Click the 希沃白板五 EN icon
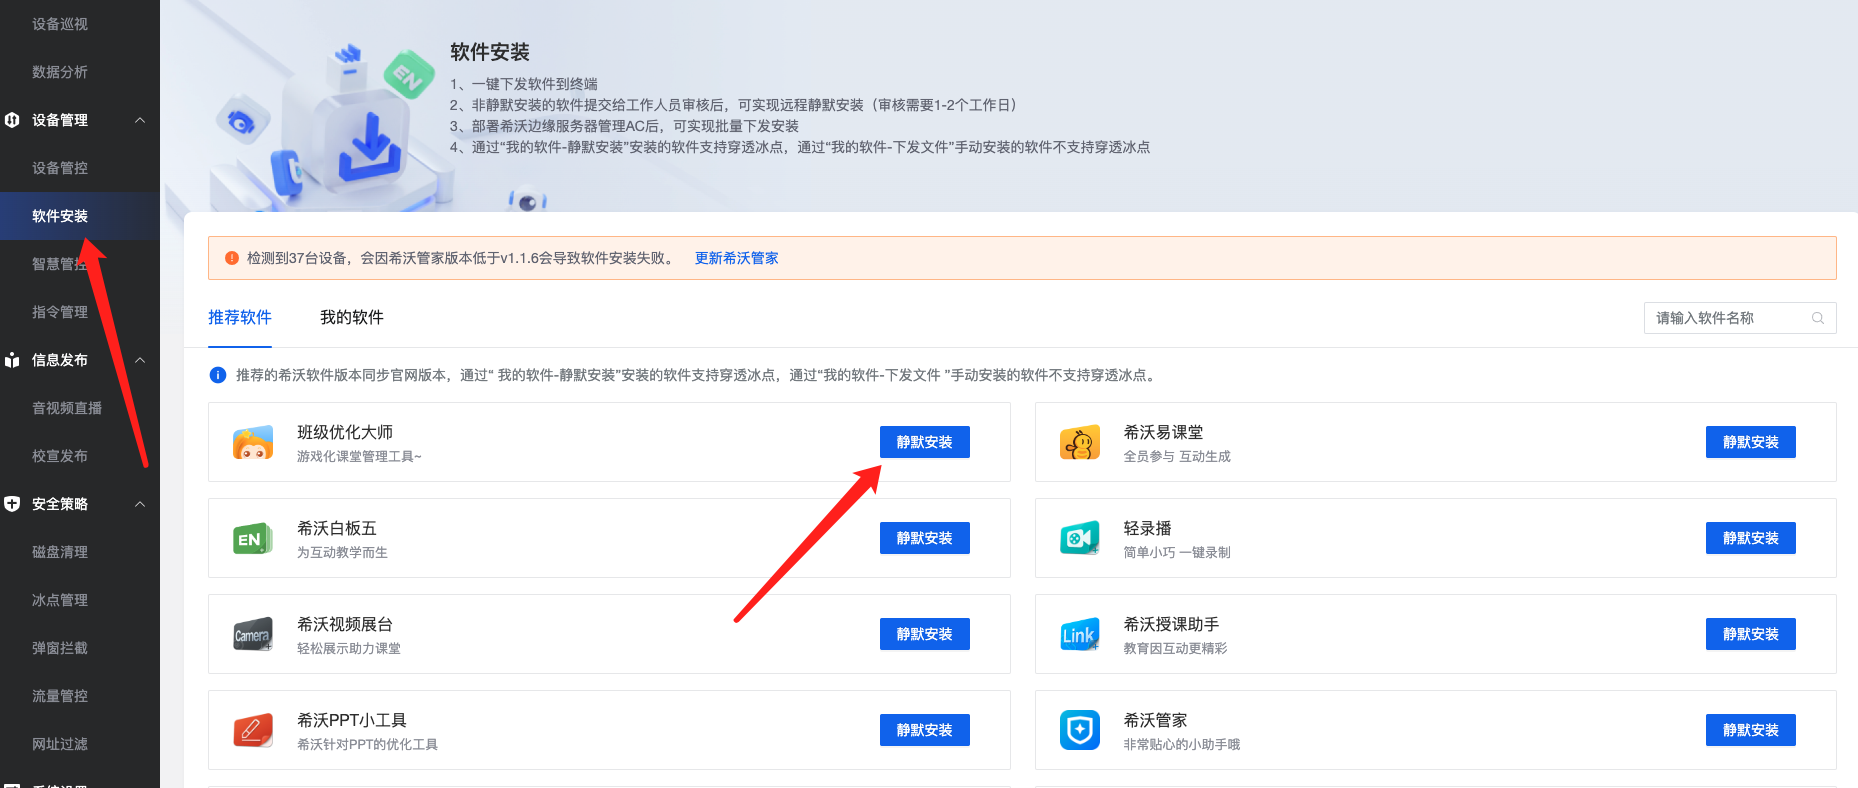Image resolution: width=1858 pixels, height=788 pixels. [253, 539]
